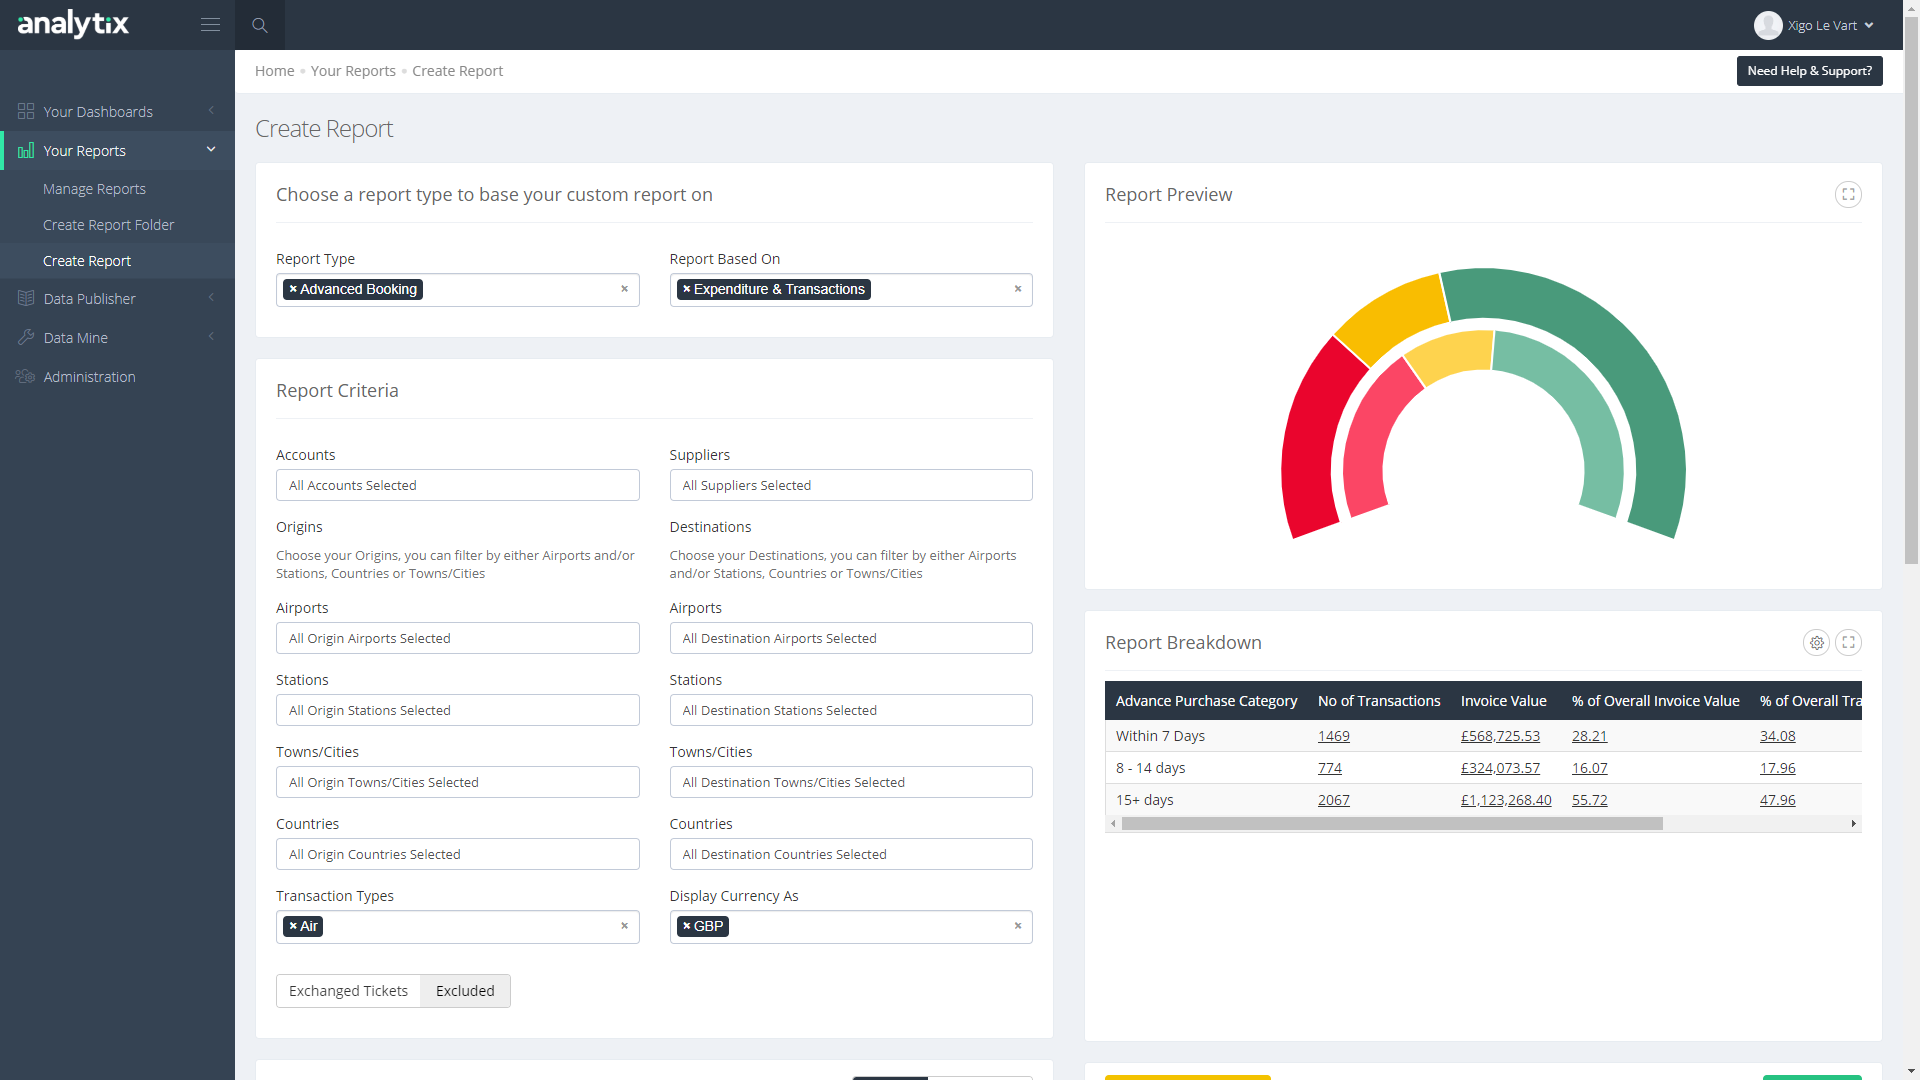Click table scroll left arrow
1920x1080 pixels.
[1113, 824]
